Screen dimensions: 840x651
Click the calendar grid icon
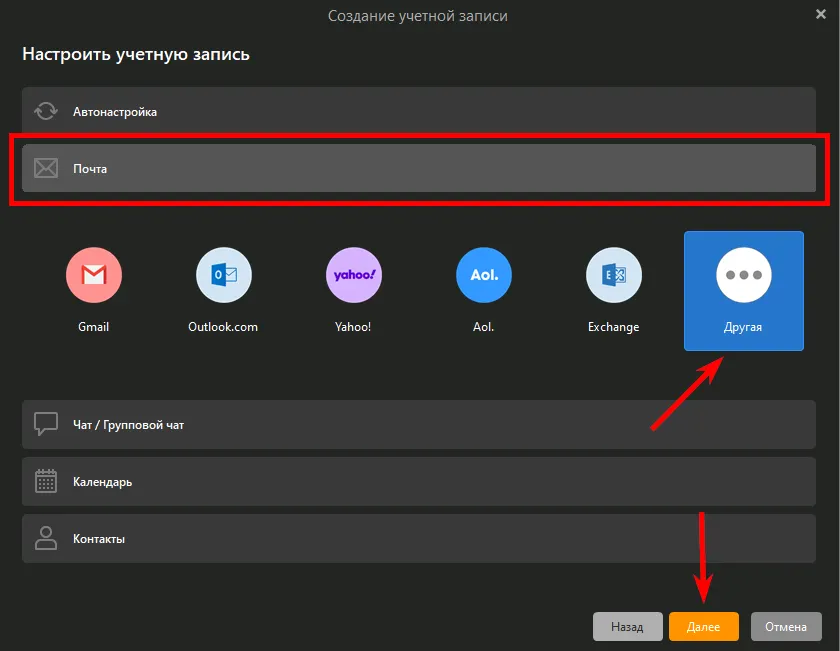click(46, 481)
